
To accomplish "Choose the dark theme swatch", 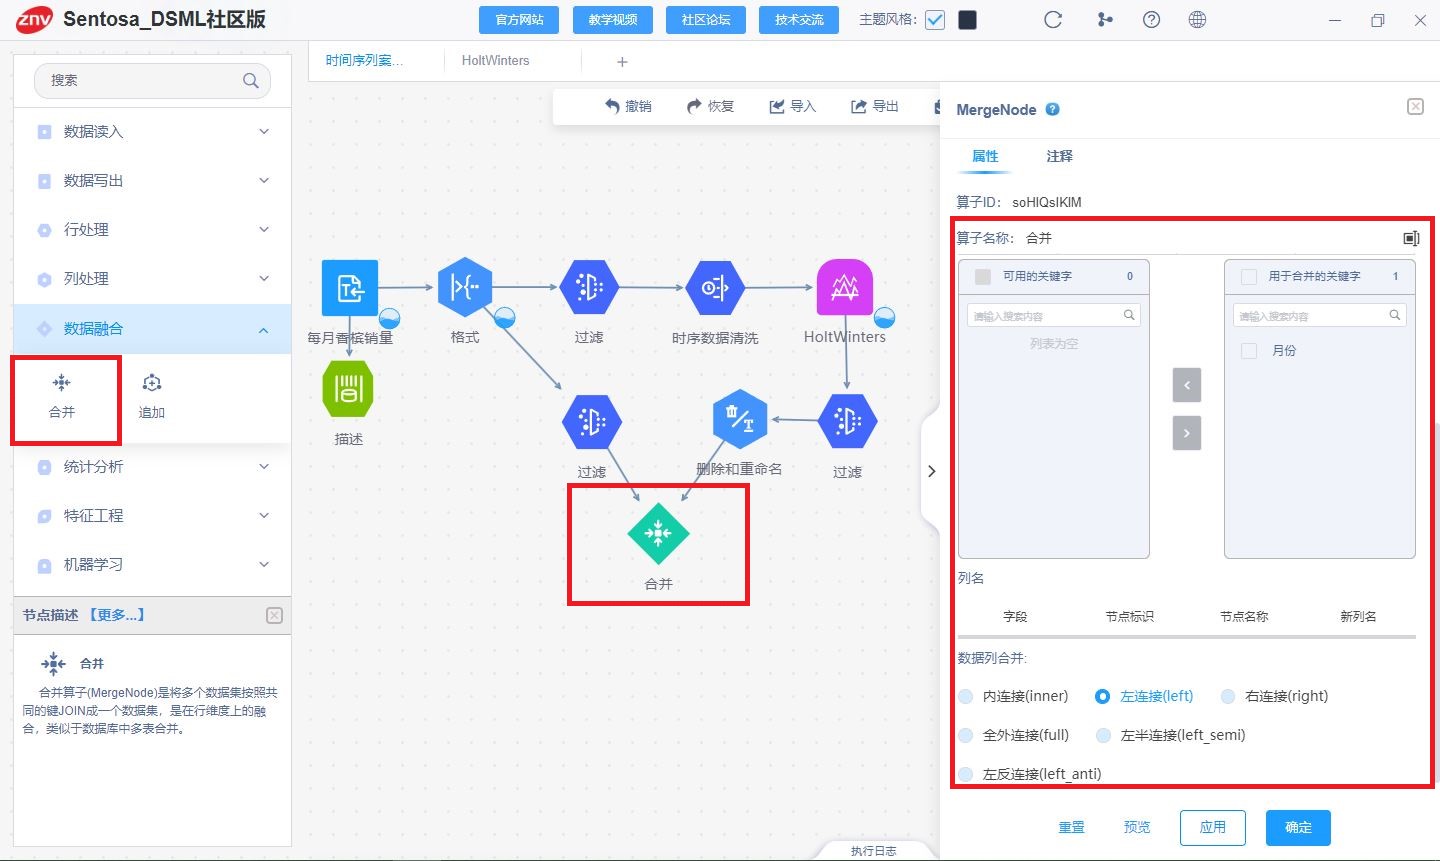I will tap(967, 20).
